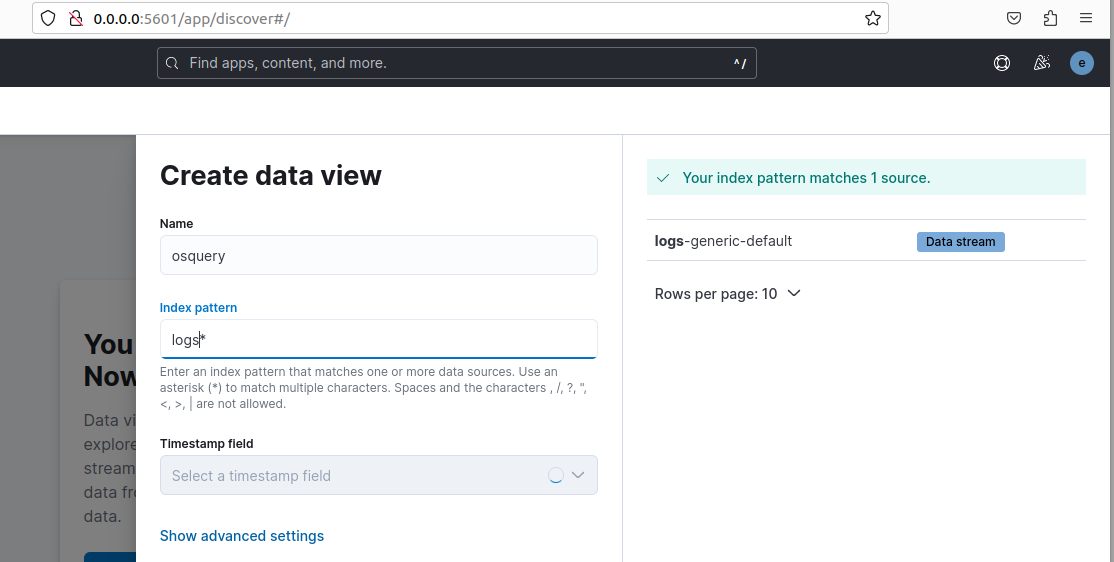Viewport: 1114px width, 562px height.
Task: Click the shield tracking protection icon
Action: pos(48,18)
